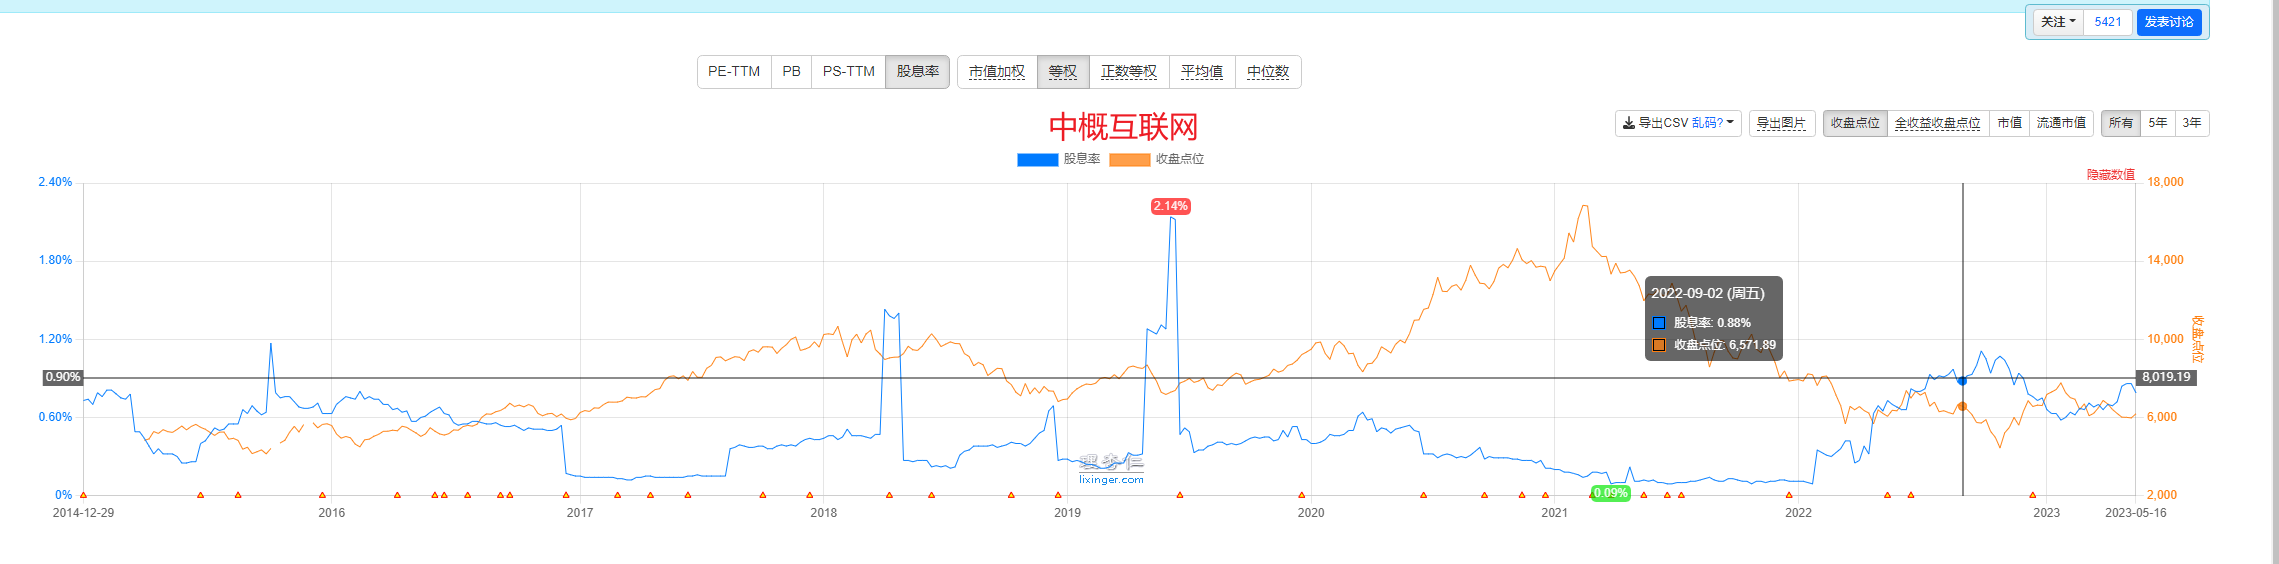The image size is (2279, 564).
Task: Click the blue square in the tooltip
Action: click(1659, 323)
